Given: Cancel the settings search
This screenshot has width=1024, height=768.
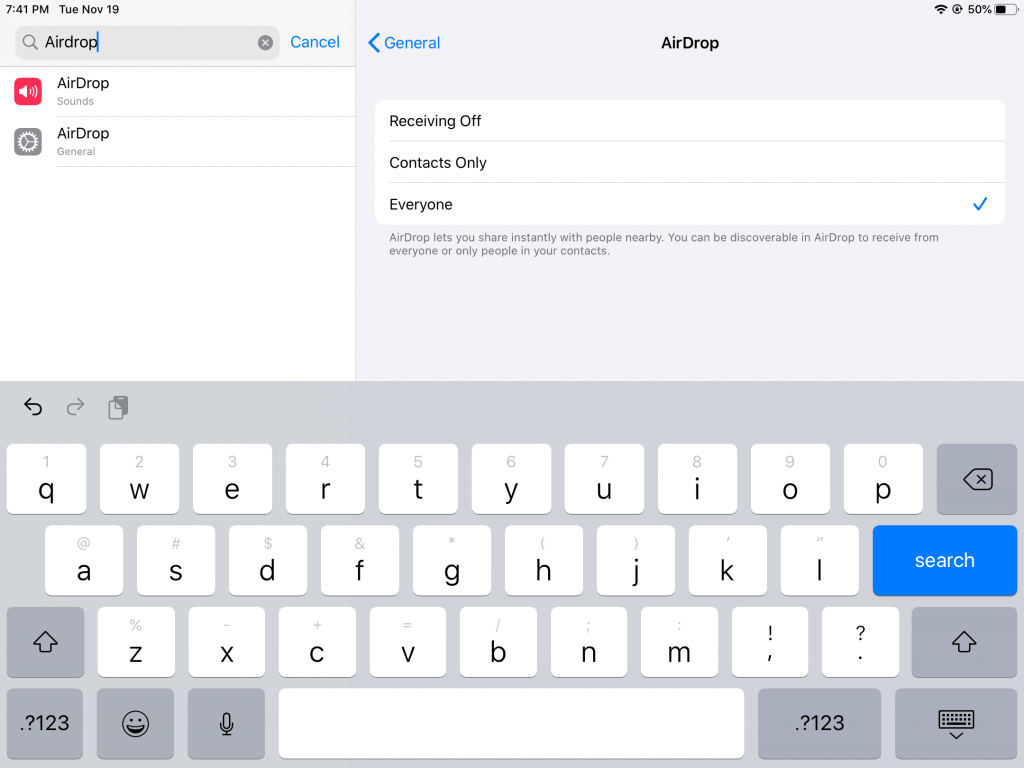Looking at the screenshot, I should click(x=315, y=42).
